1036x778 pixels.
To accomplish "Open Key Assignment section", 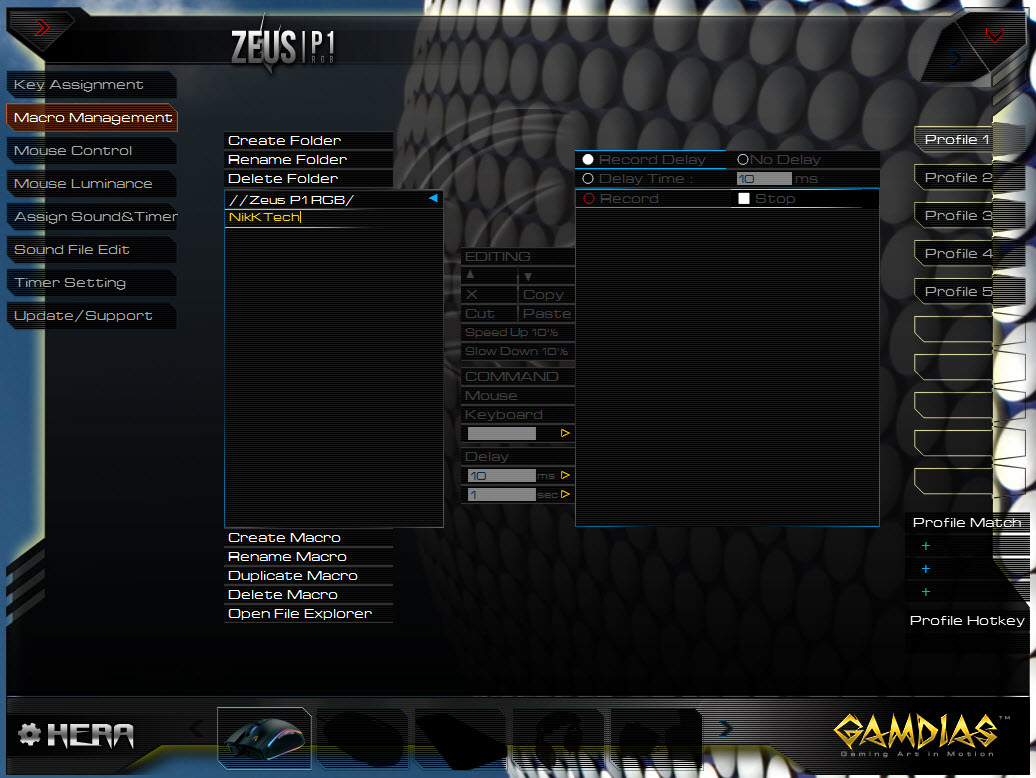I will [91, 85].
